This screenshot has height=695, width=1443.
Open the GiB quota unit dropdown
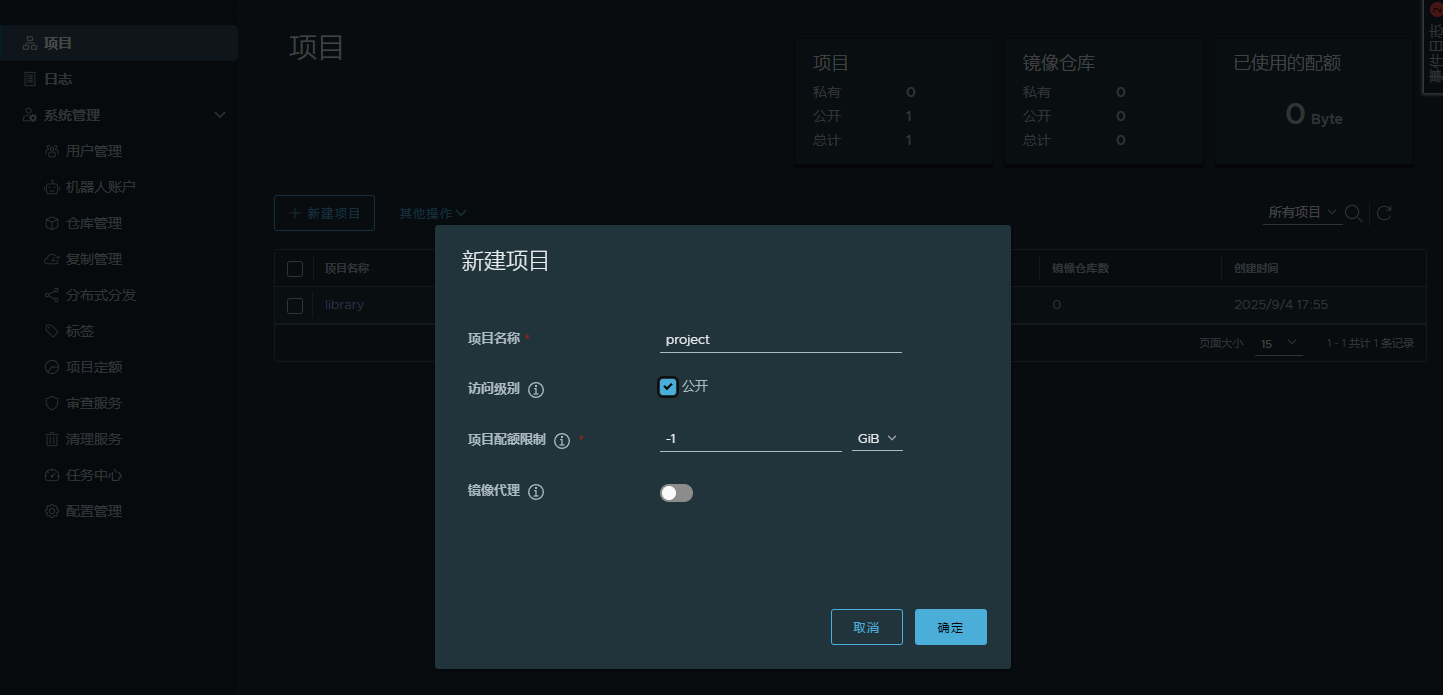tap(877, 439)
